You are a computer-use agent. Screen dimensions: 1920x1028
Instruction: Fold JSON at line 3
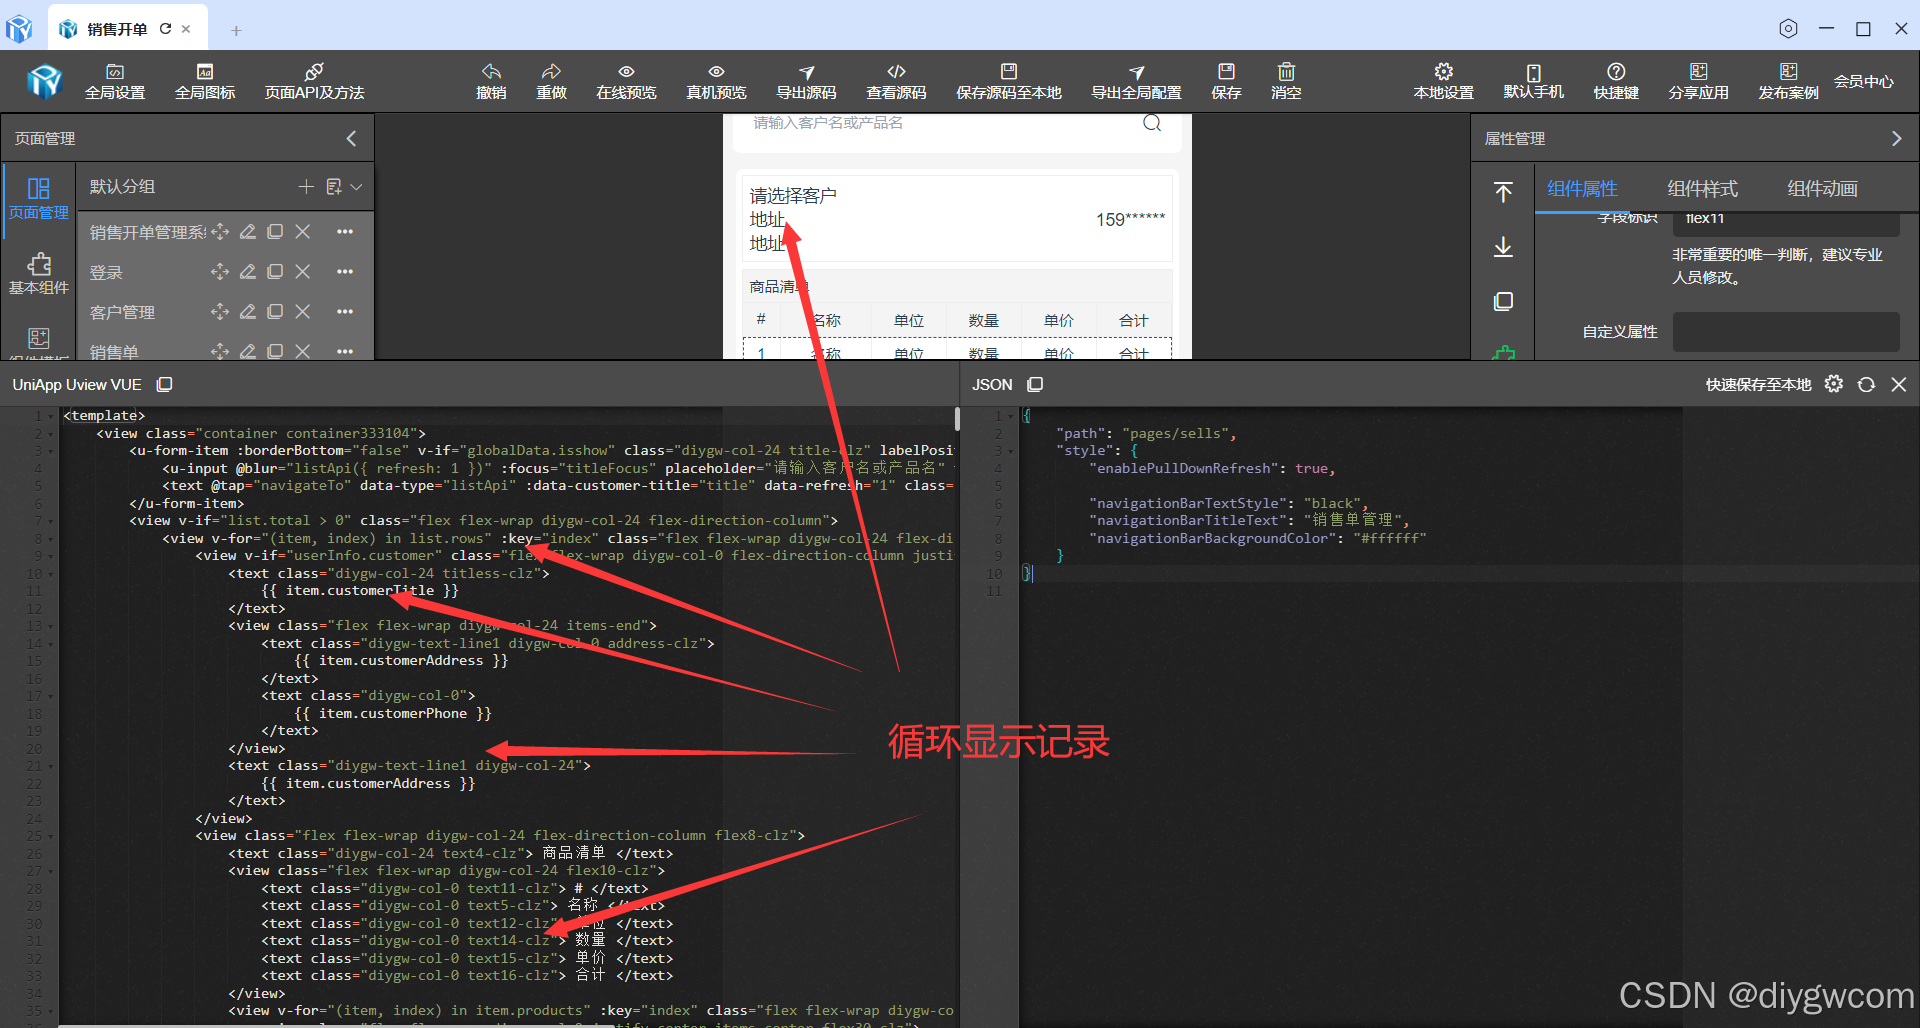[1011, 451]
